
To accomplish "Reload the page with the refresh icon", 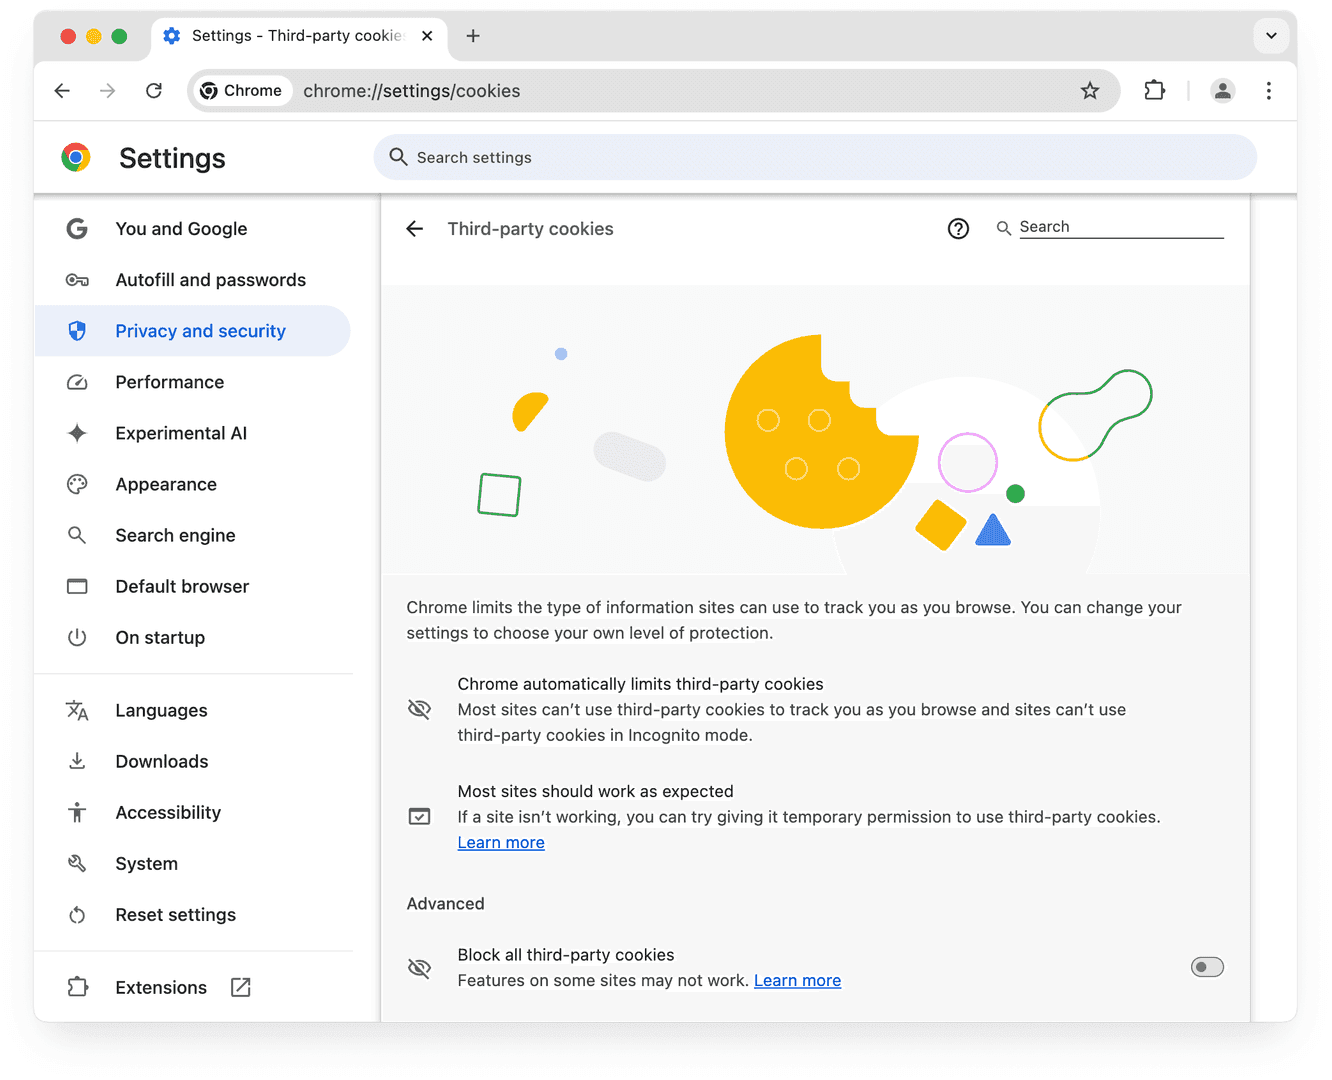I will tap(154, 90).
